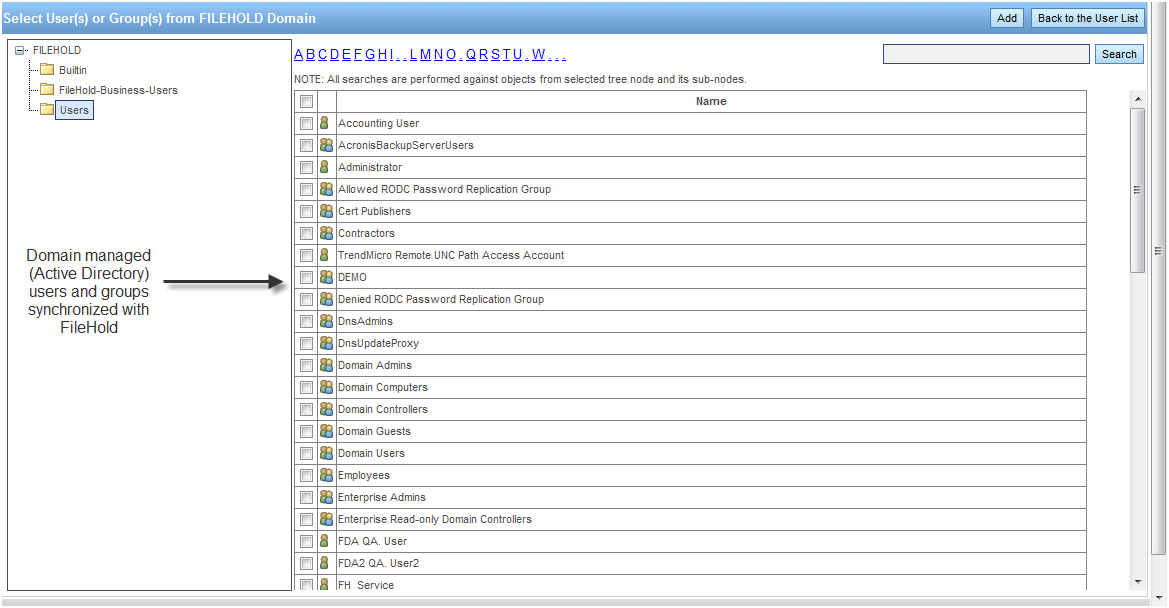Toggle the select-all checkbox in the header row
This screenshot has width=1169, height=608.
(306, 101)
